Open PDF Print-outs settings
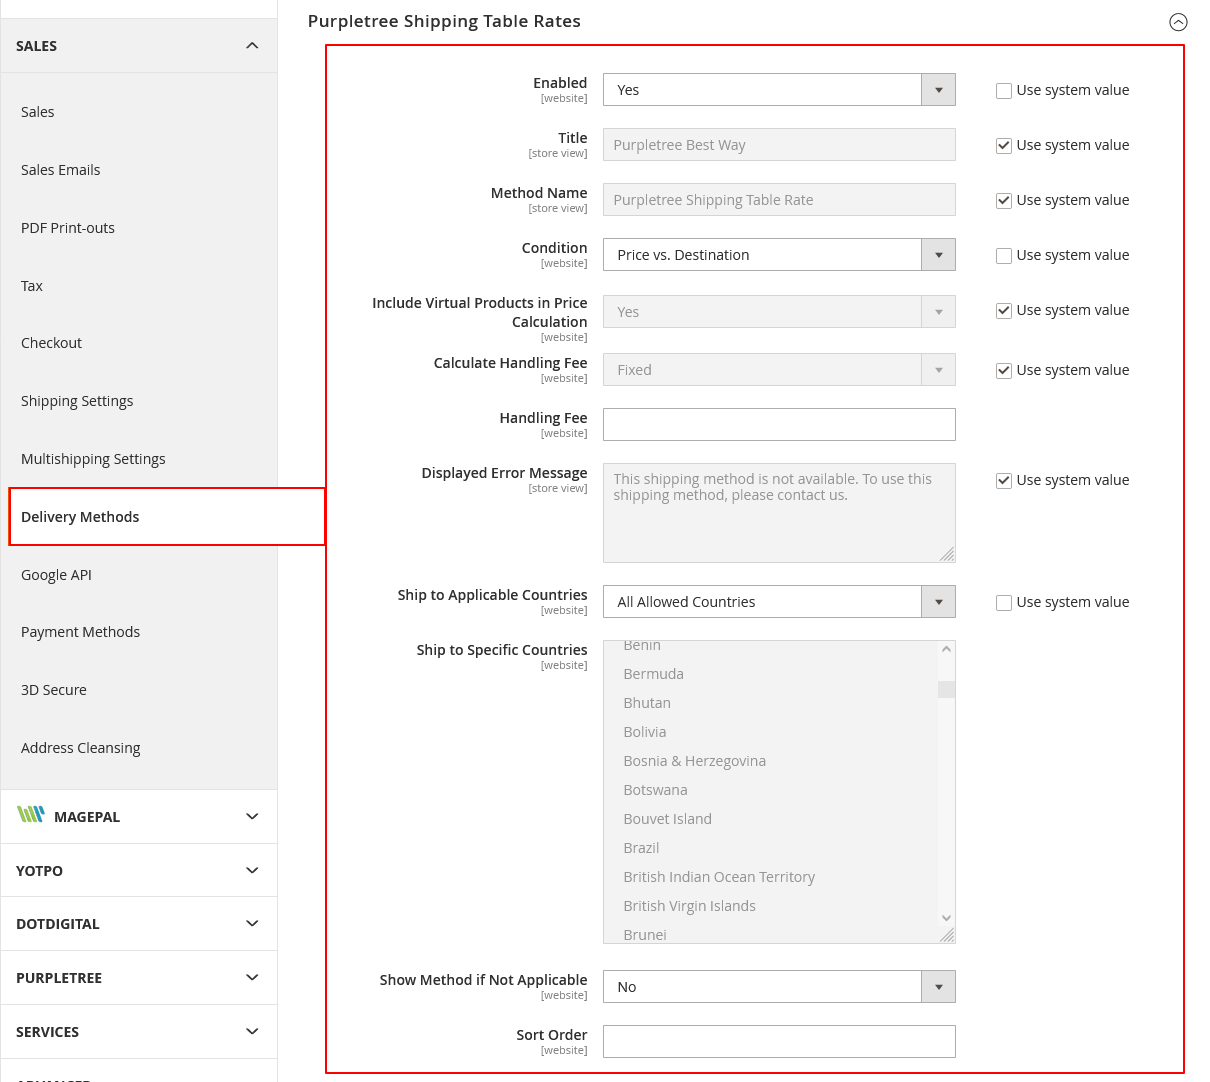 [x=68, y=228]
